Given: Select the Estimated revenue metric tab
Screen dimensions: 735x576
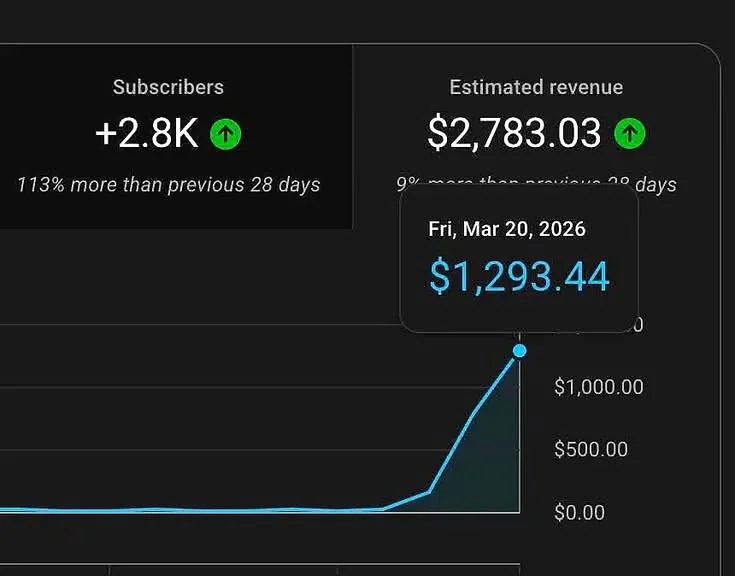Looking at the screenshot, I should click(536, 136).
